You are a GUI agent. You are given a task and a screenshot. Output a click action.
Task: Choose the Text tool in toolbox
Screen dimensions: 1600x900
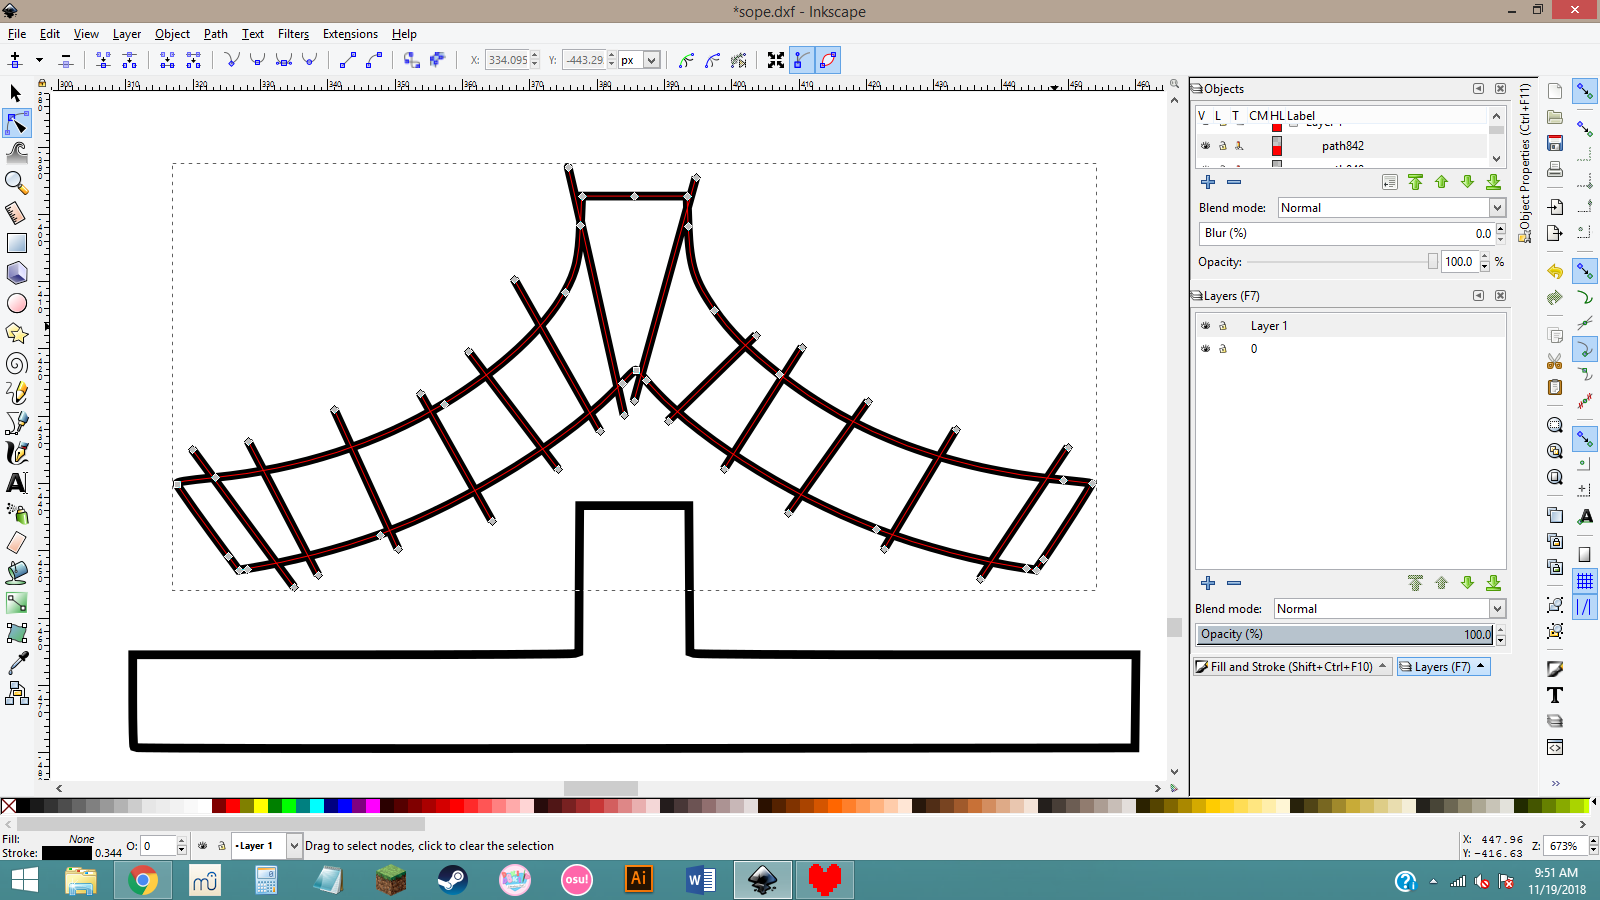[16, 483]
